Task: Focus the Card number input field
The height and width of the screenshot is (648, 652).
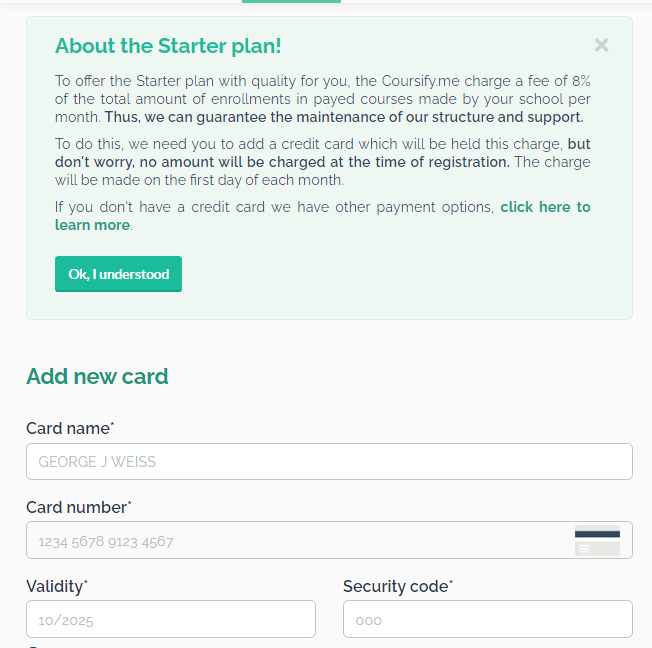Action: coord(329,540)
